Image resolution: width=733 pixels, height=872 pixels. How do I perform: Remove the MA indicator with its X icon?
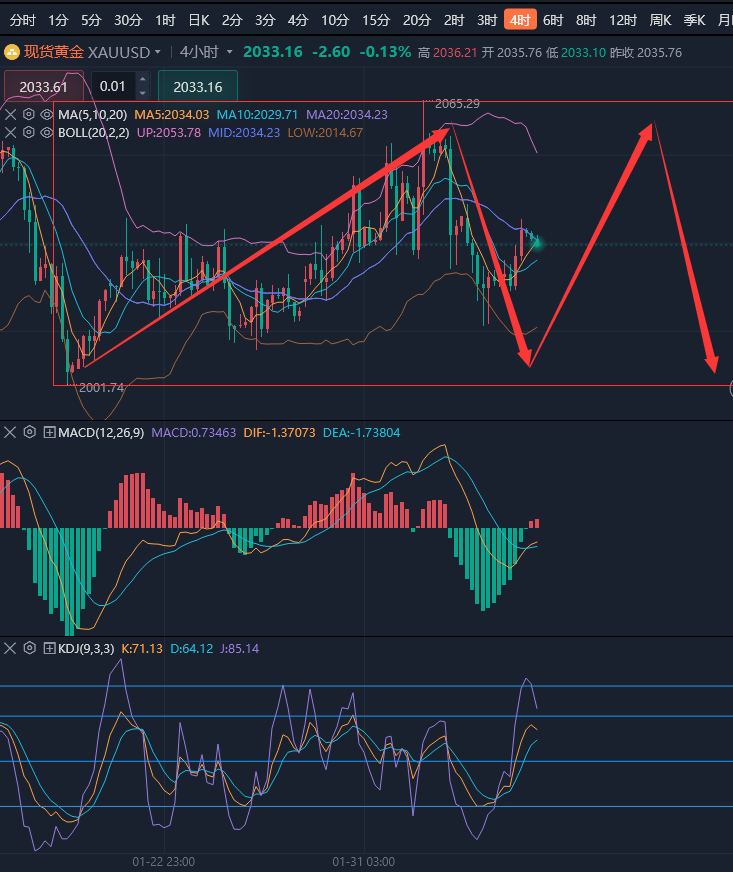[x=11, y=115]
